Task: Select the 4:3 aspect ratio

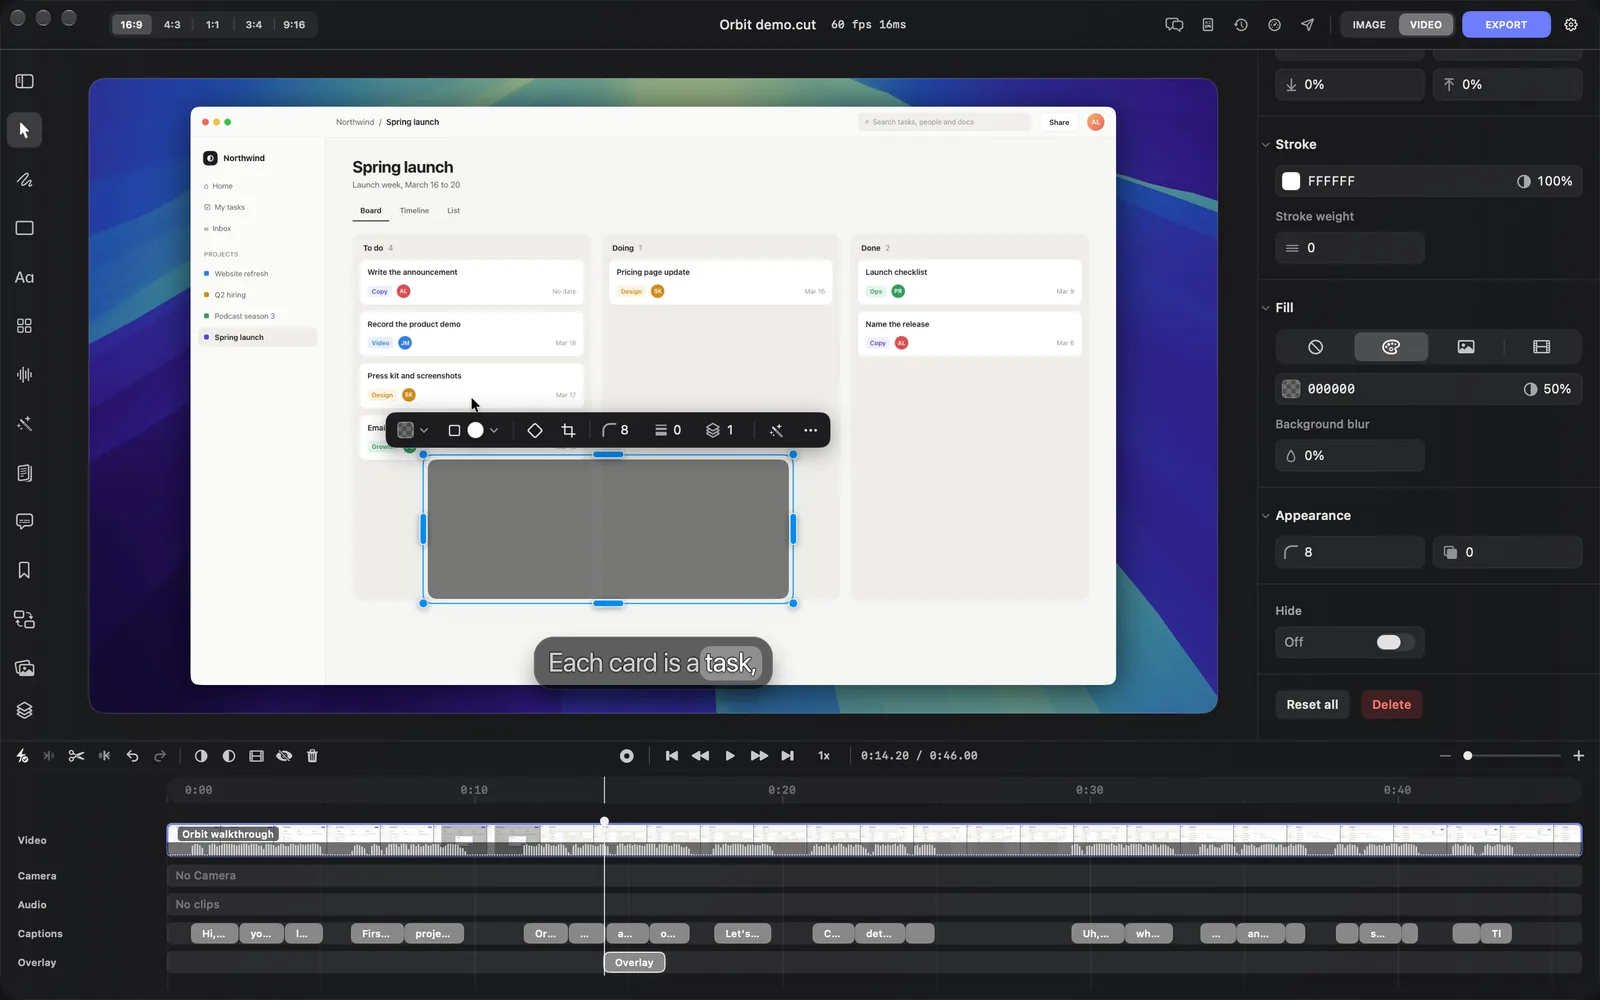Action: (x=172, y=25)
